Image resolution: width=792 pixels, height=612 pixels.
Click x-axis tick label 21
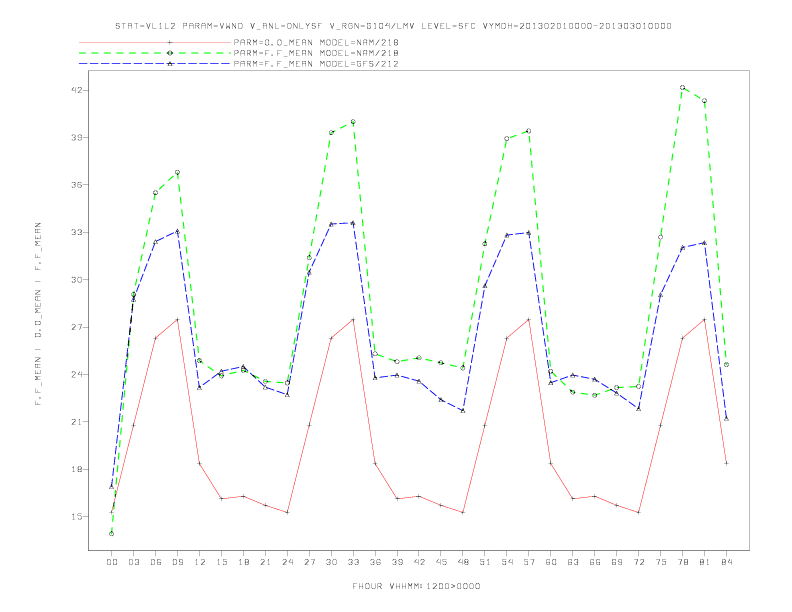tap(265, 562)
